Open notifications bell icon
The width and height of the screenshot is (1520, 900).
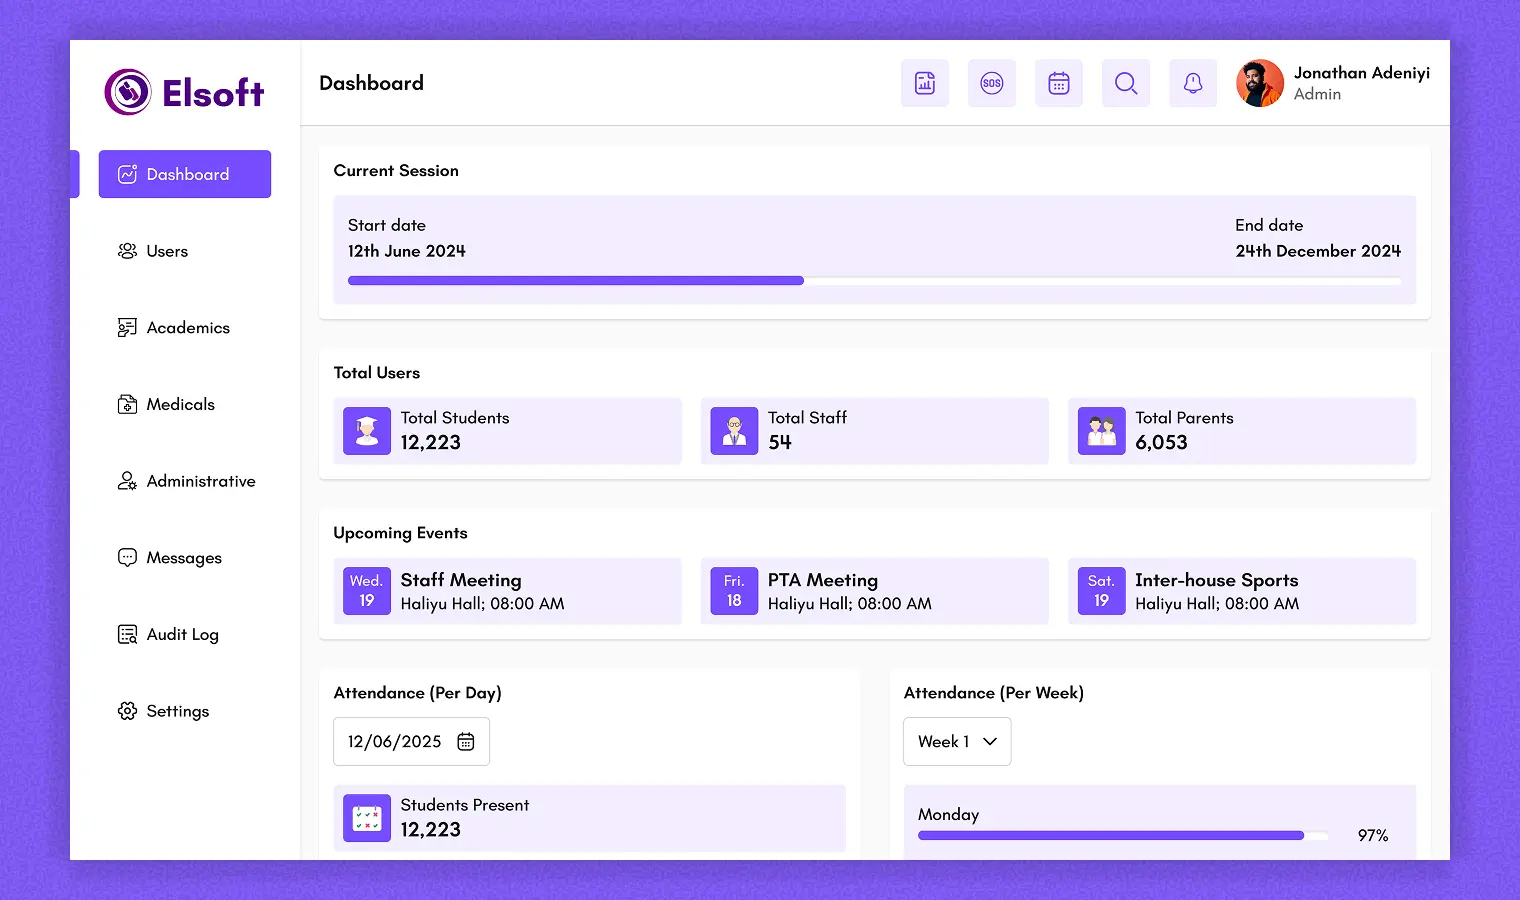(1193, 83)
